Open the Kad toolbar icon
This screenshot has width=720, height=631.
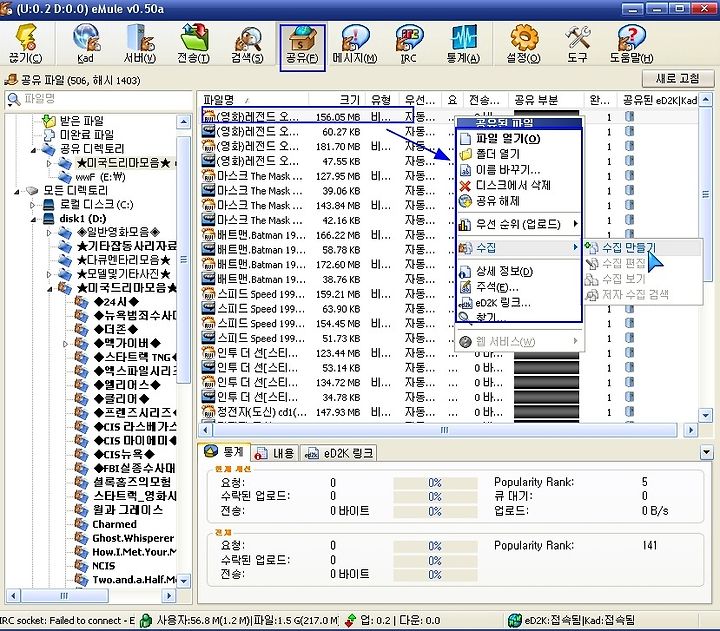click(85, 45)
